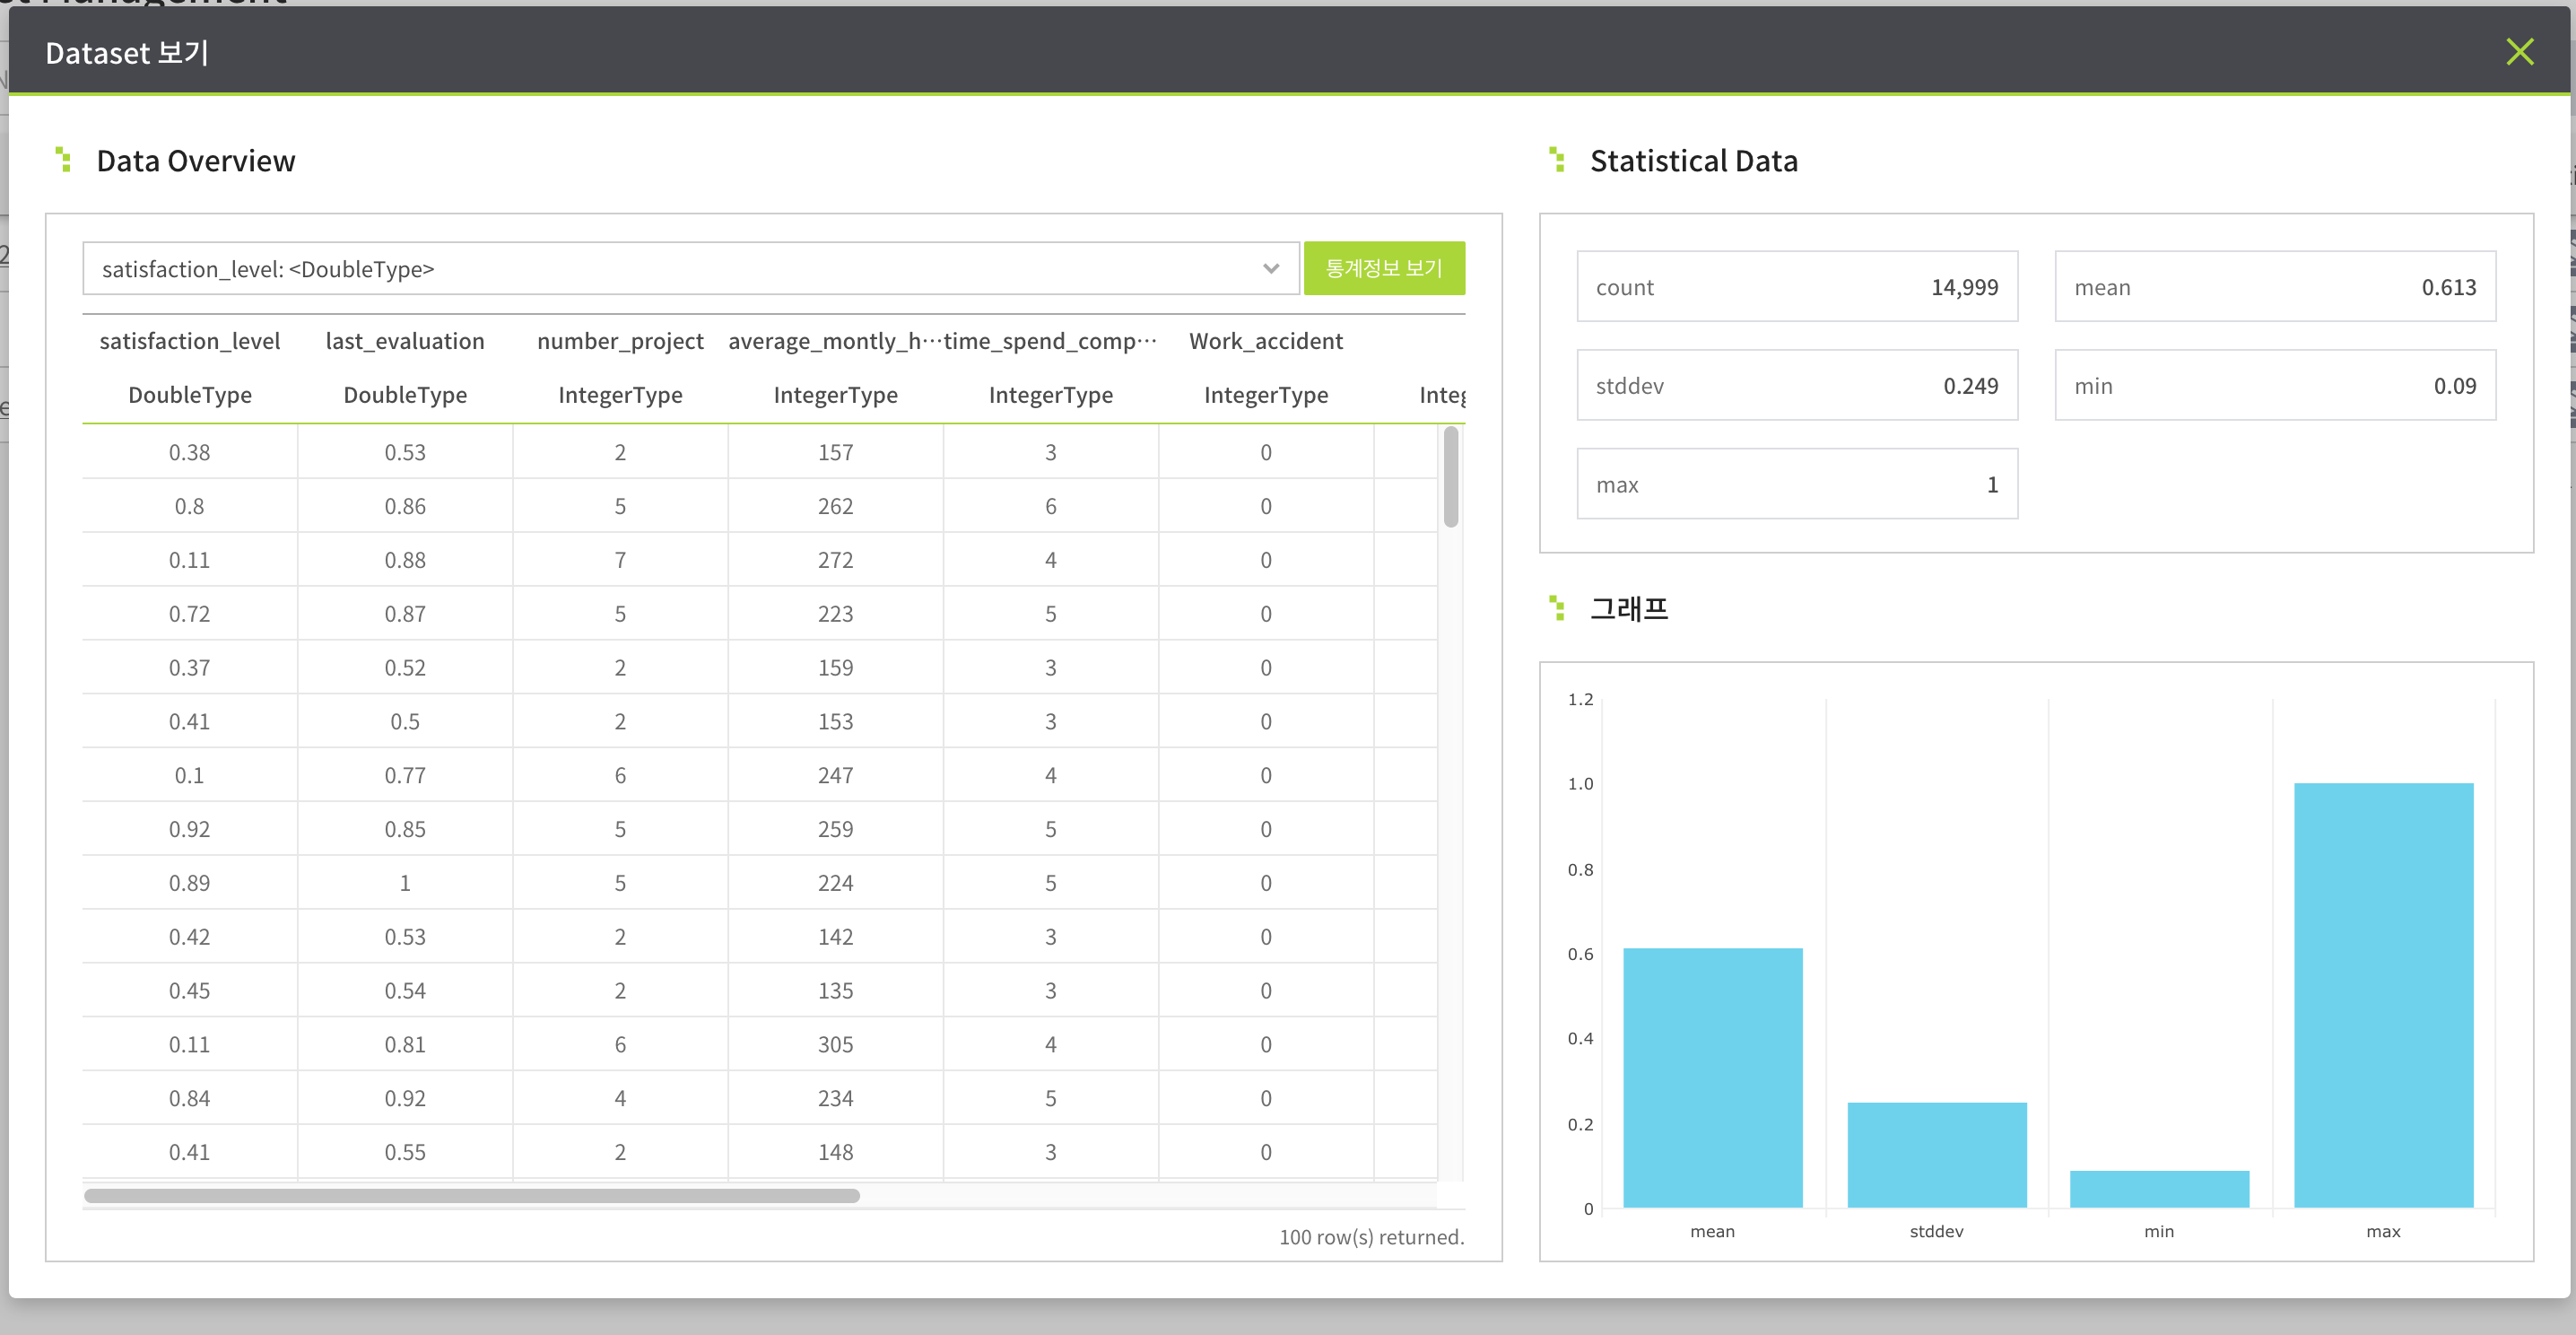Click the 그래프 section heading
Image resolution: width=2576 pixels, height=1335 pixels.
pyautogui.click(x=1629, y=608)
